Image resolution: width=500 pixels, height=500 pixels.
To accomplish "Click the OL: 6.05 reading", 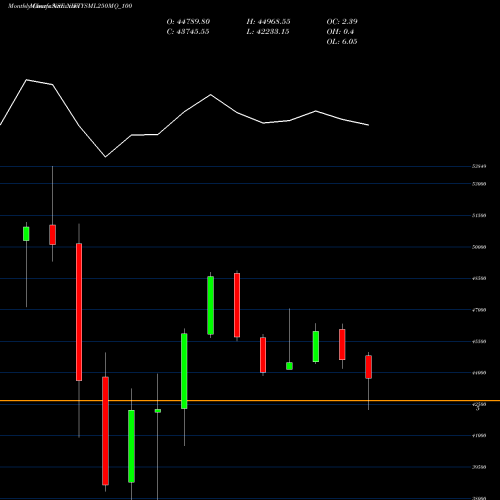I will (342, 42).
